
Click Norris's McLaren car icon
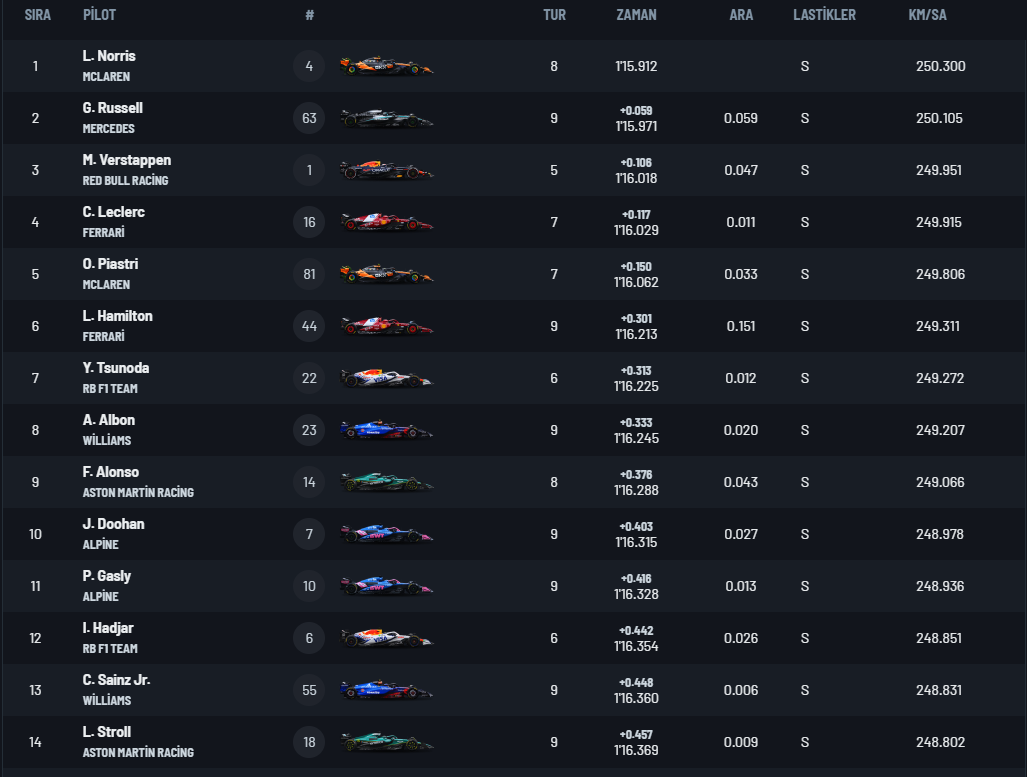[x=386, y=67]
